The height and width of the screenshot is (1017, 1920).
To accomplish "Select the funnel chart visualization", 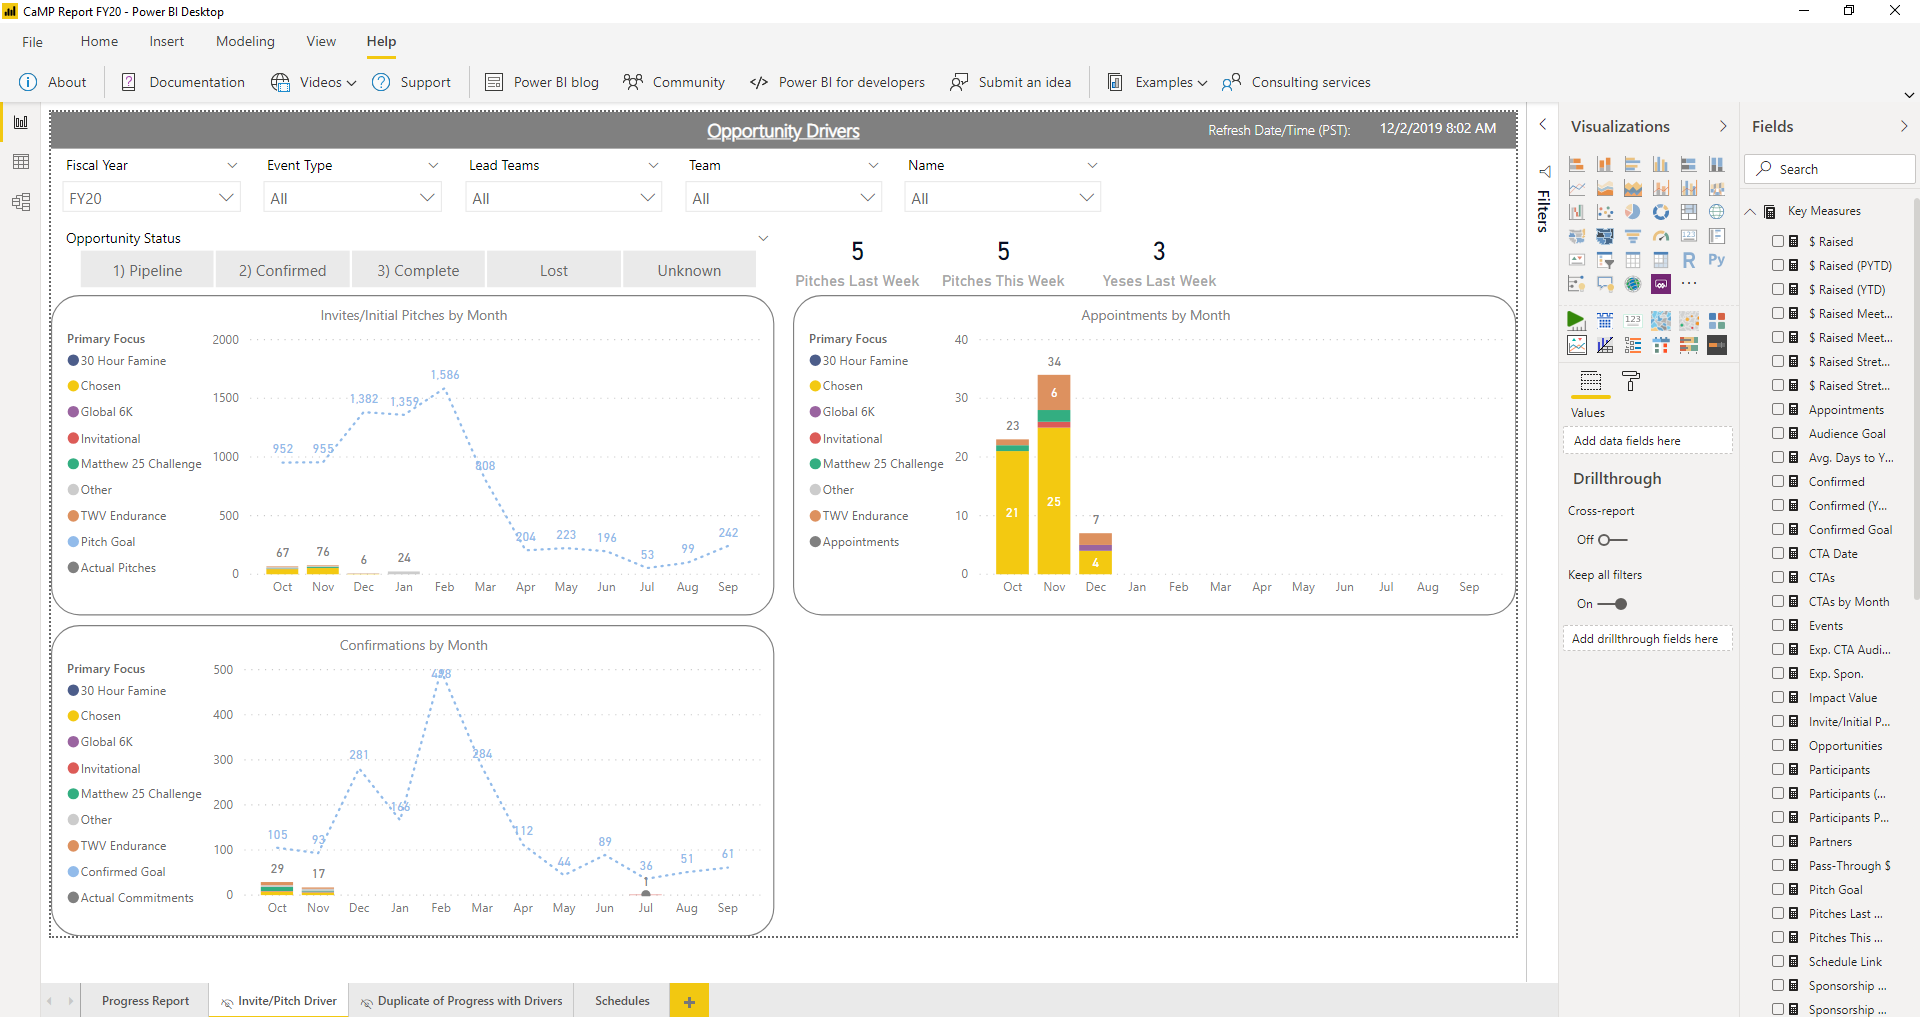I will click(x=1633, y=236).
